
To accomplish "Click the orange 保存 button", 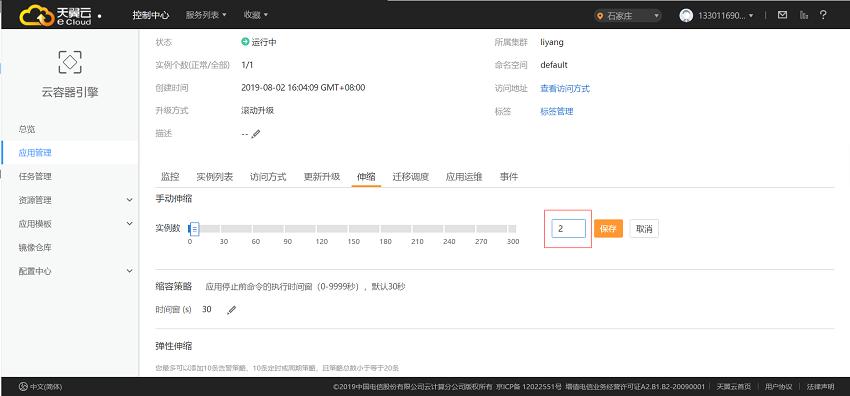I will click(x=608, y=229).
